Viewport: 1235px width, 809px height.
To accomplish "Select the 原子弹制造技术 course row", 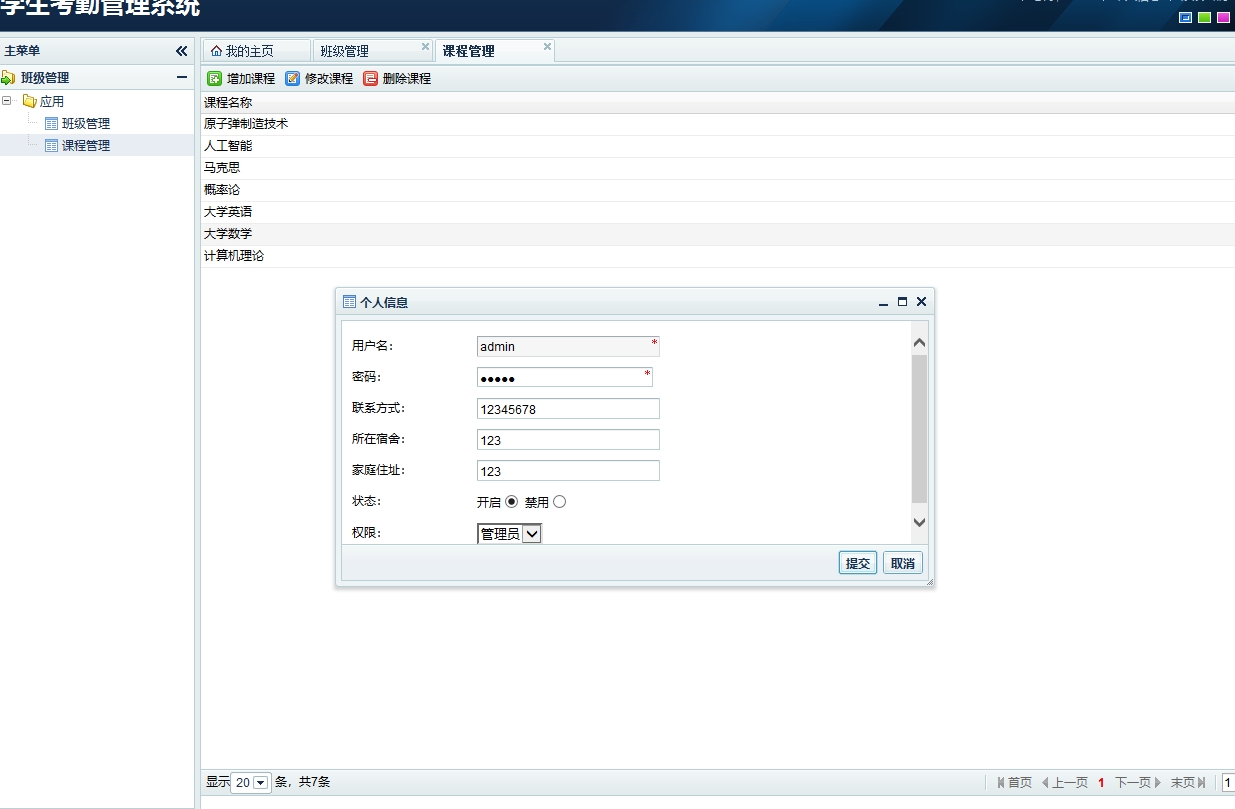I will click(x=718, y=124).
